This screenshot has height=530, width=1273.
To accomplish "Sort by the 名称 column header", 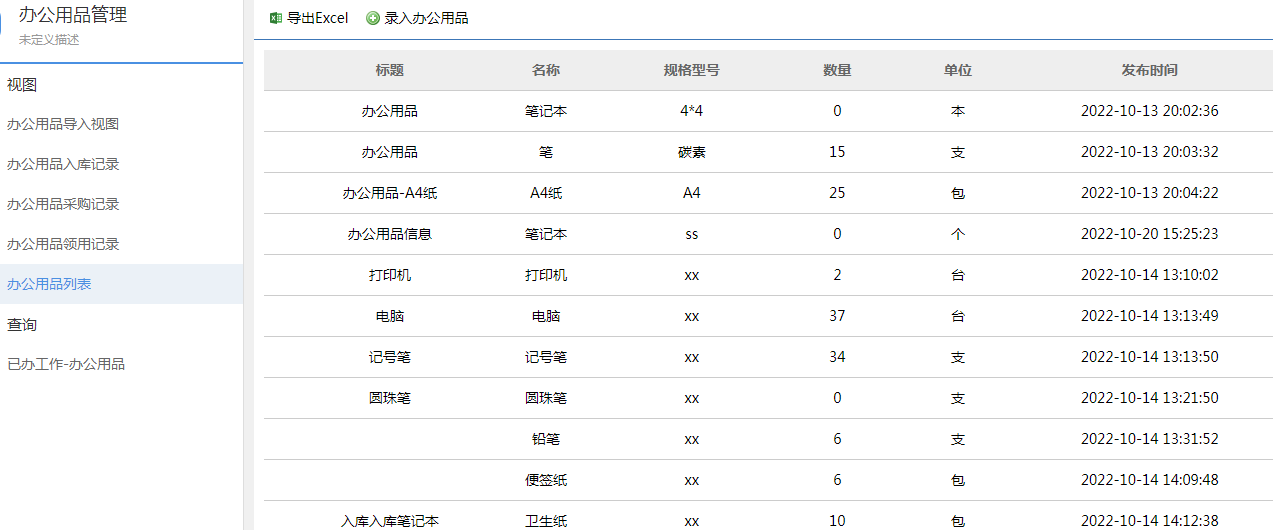I will (x=546, y=70).
